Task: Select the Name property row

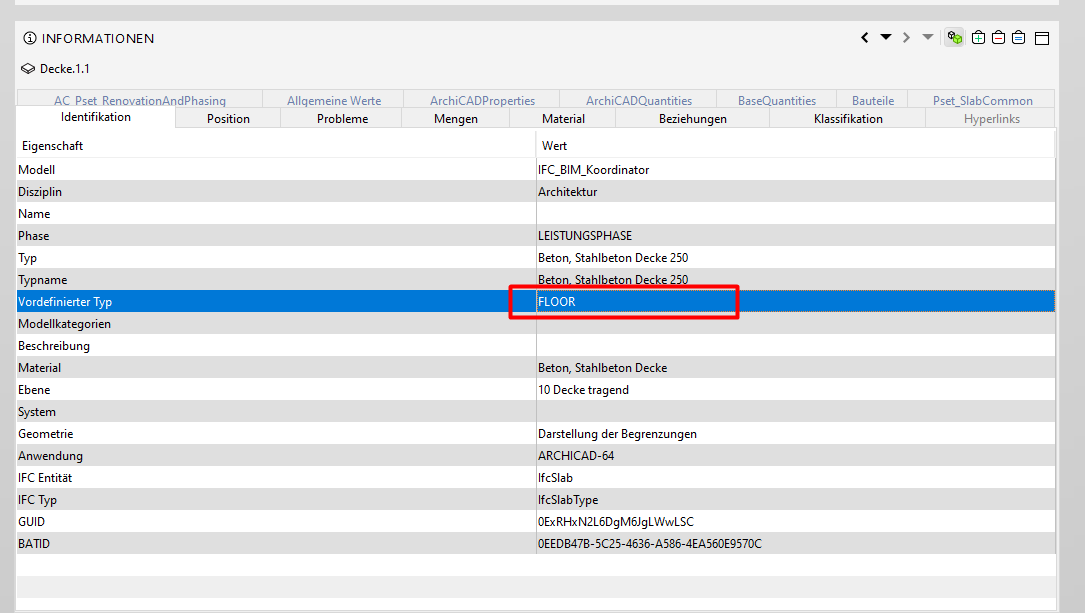Action: (x=536, y=214)
